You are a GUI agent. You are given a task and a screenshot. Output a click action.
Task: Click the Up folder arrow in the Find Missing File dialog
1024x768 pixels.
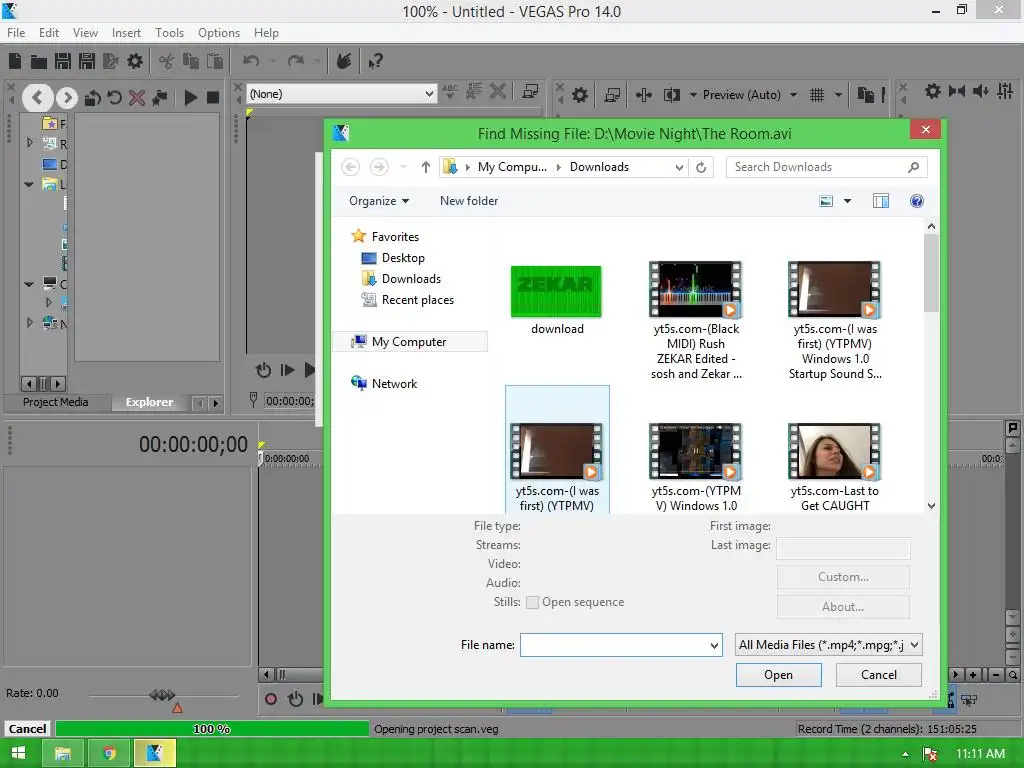[425, 167]
